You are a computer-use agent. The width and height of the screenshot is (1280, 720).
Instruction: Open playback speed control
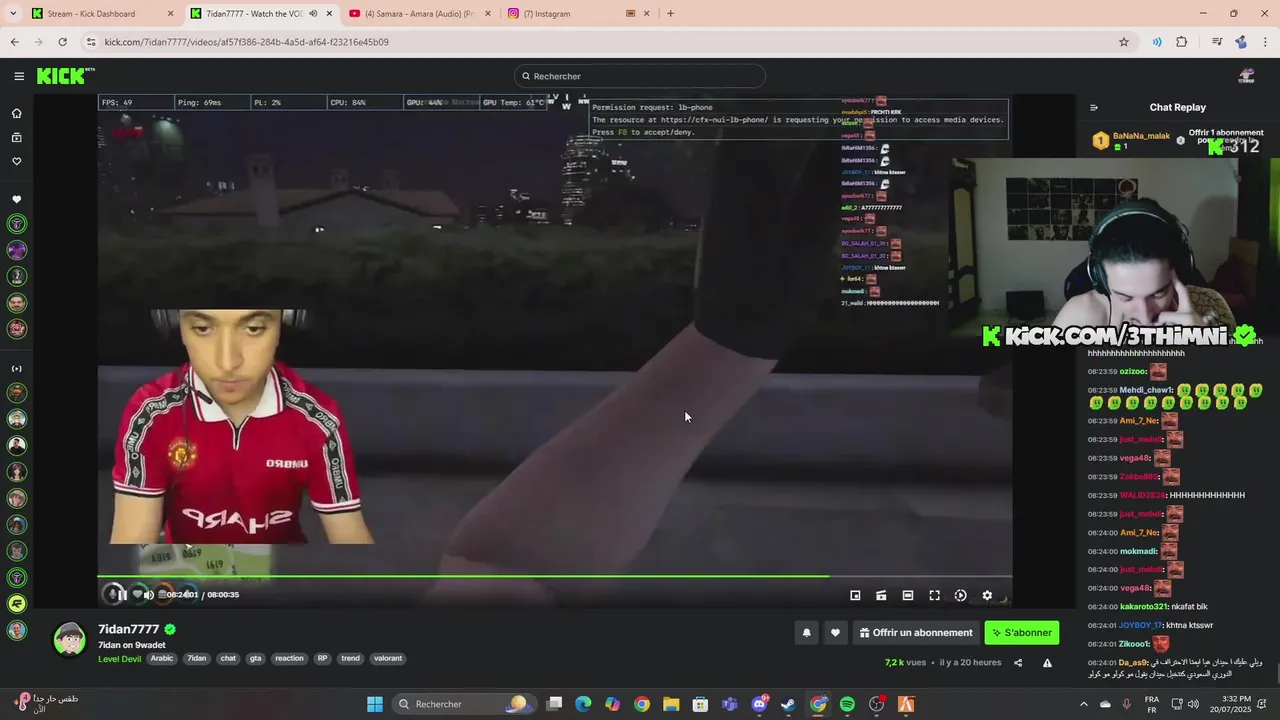(x=961, y=595)
